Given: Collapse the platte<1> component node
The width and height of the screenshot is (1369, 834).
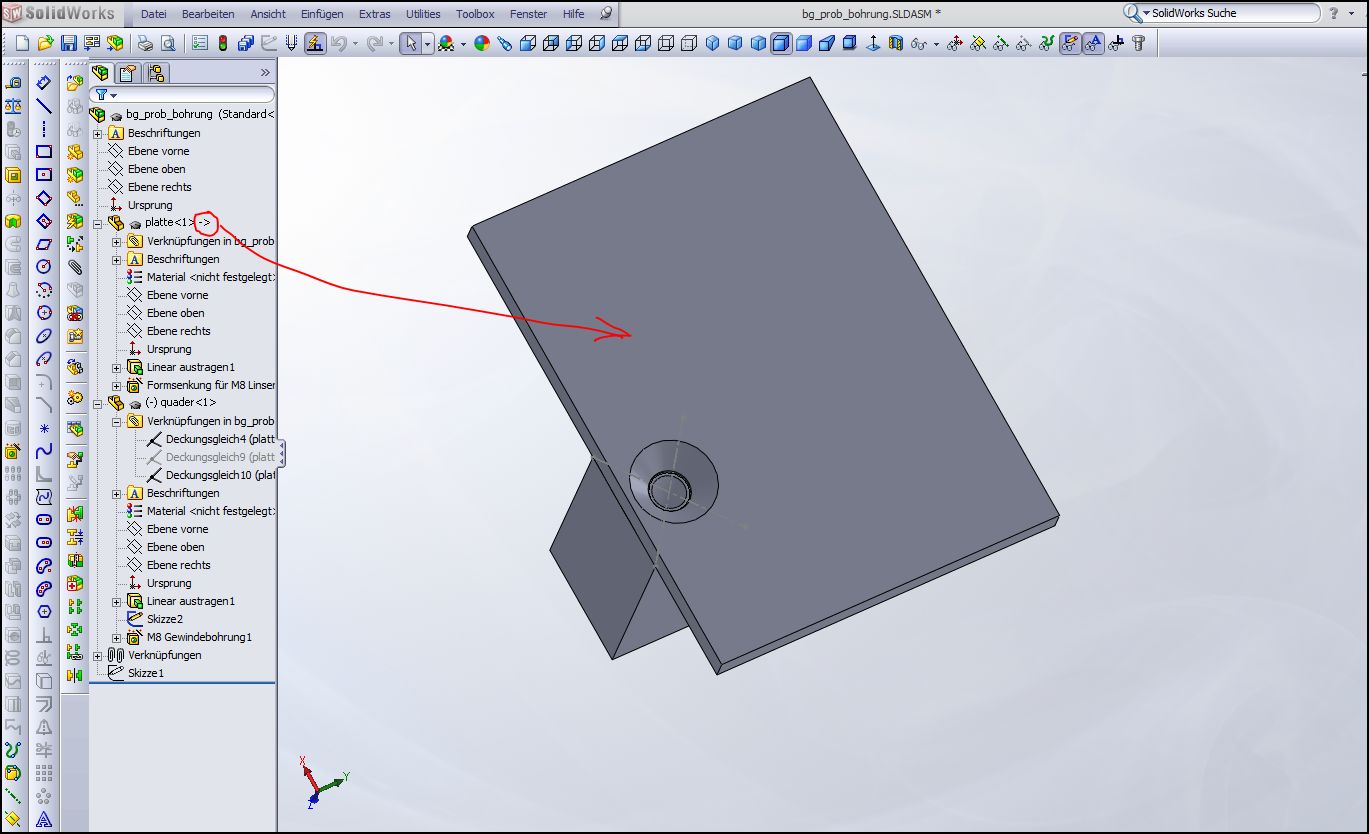Looking at the screenshot, I should 98,223.
